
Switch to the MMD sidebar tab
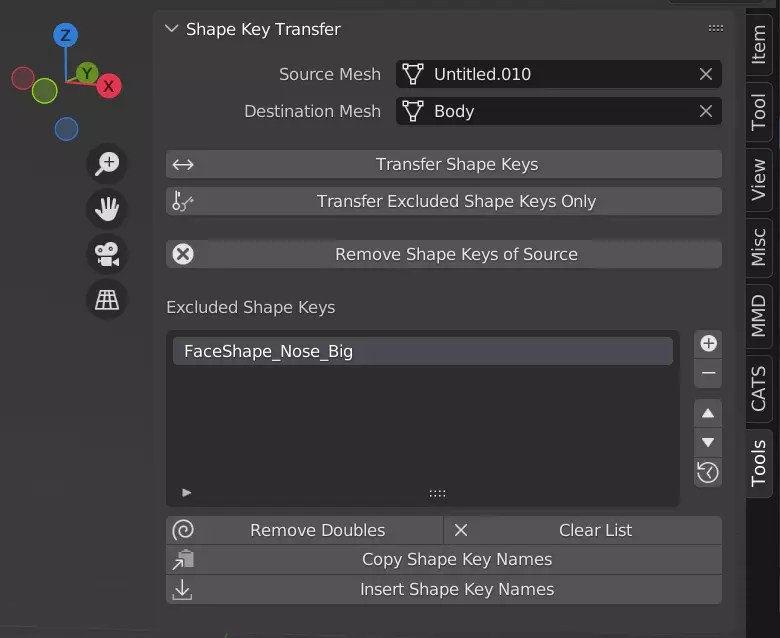point(759,316)
